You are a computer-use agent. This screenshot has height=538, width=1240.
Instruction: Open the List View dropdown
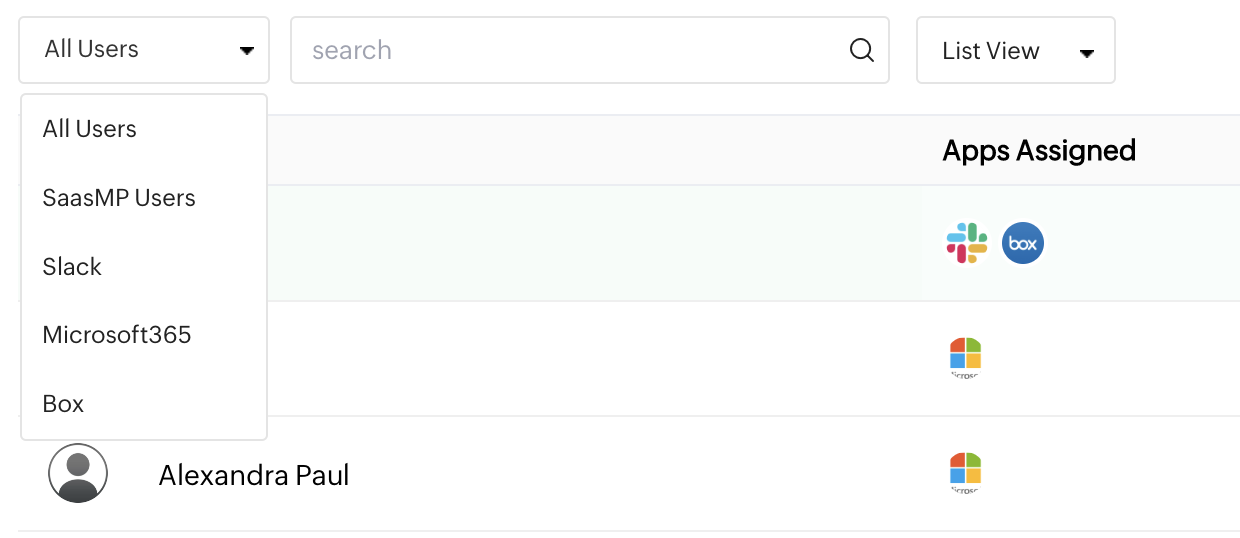point(1014,51)
